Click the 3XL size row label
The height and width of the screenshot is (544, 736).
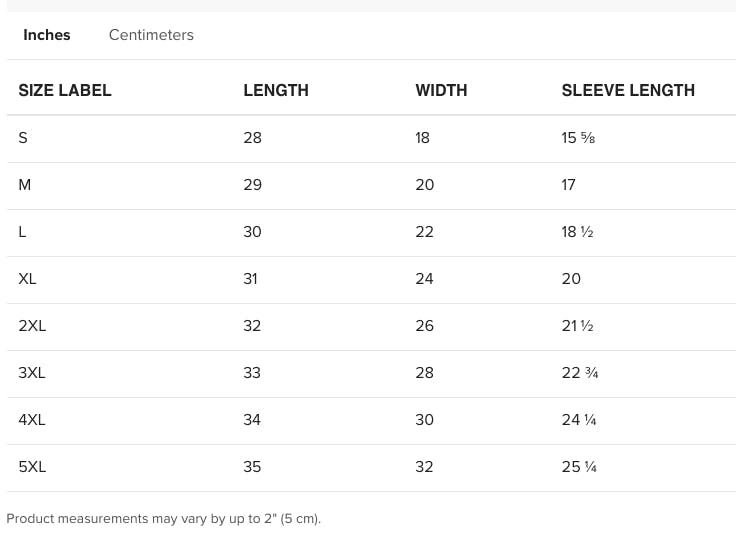pyautogui.click(x=32, y=373)
